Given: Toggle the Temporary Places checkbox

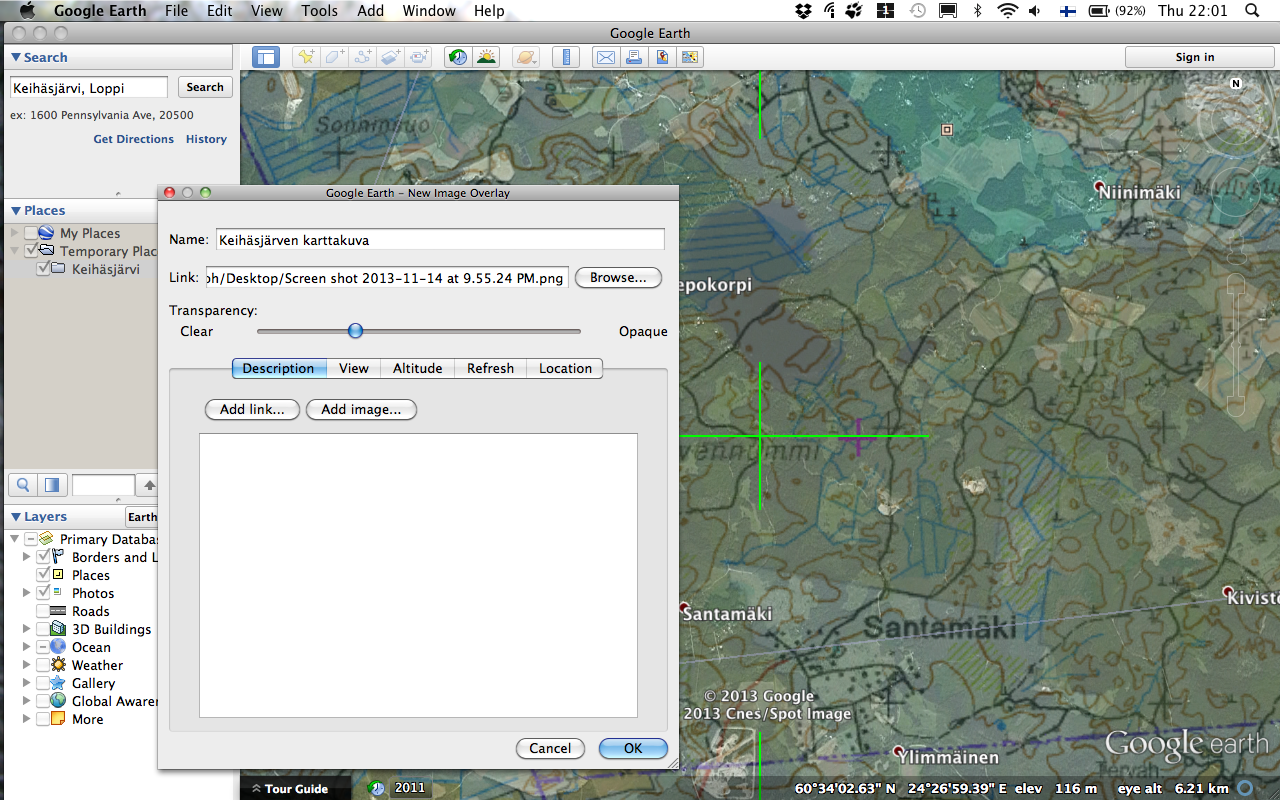Looking at the screenshot, I should pos(31,251).
